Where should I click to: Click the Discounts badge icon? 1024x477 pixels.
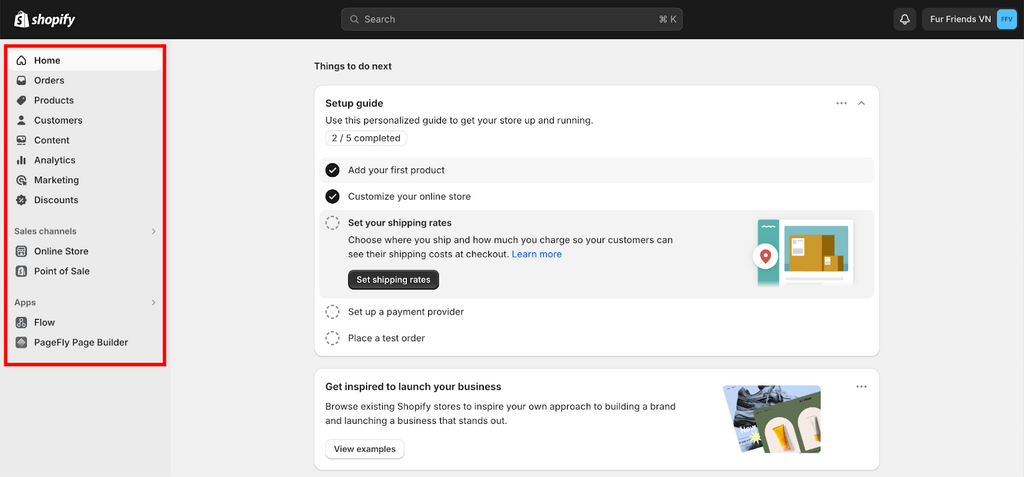pos(22,200)
